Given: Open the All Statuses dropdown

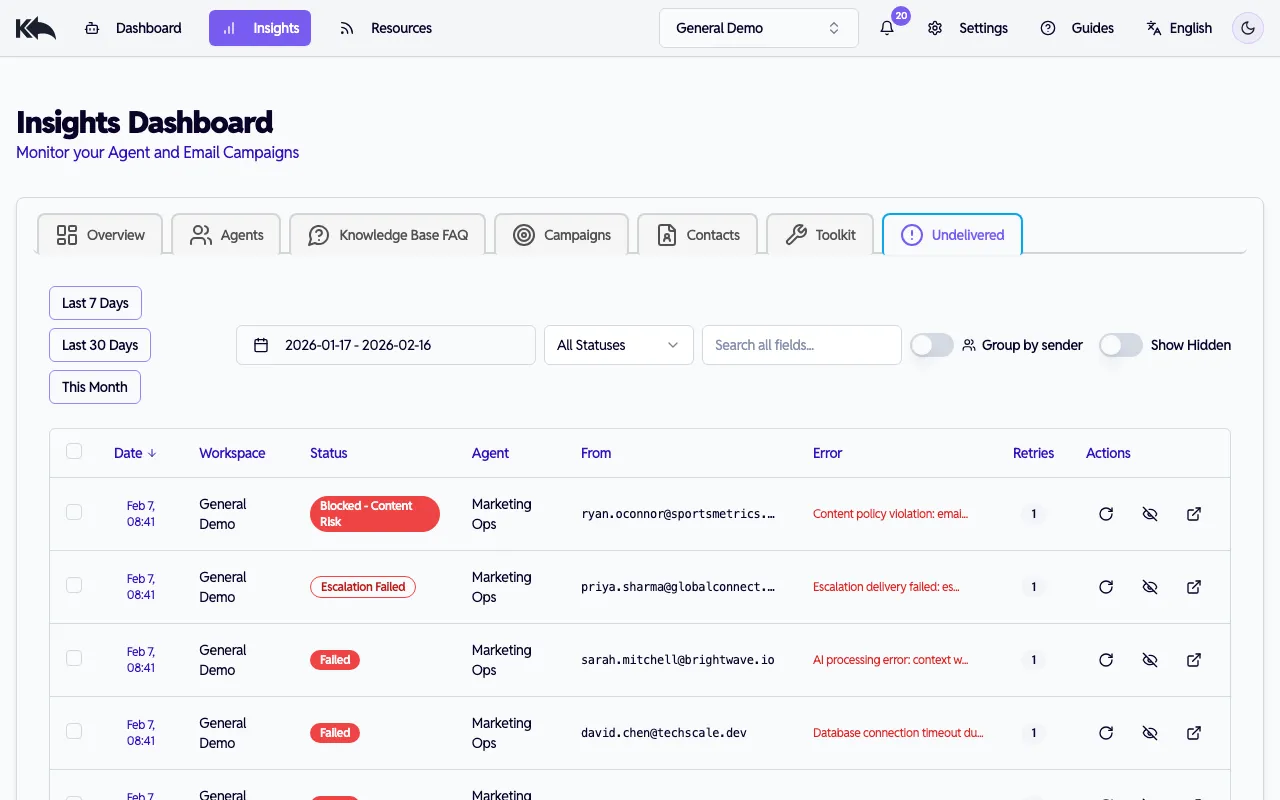Looking at the screenshot, I should [x=618, y=344].
